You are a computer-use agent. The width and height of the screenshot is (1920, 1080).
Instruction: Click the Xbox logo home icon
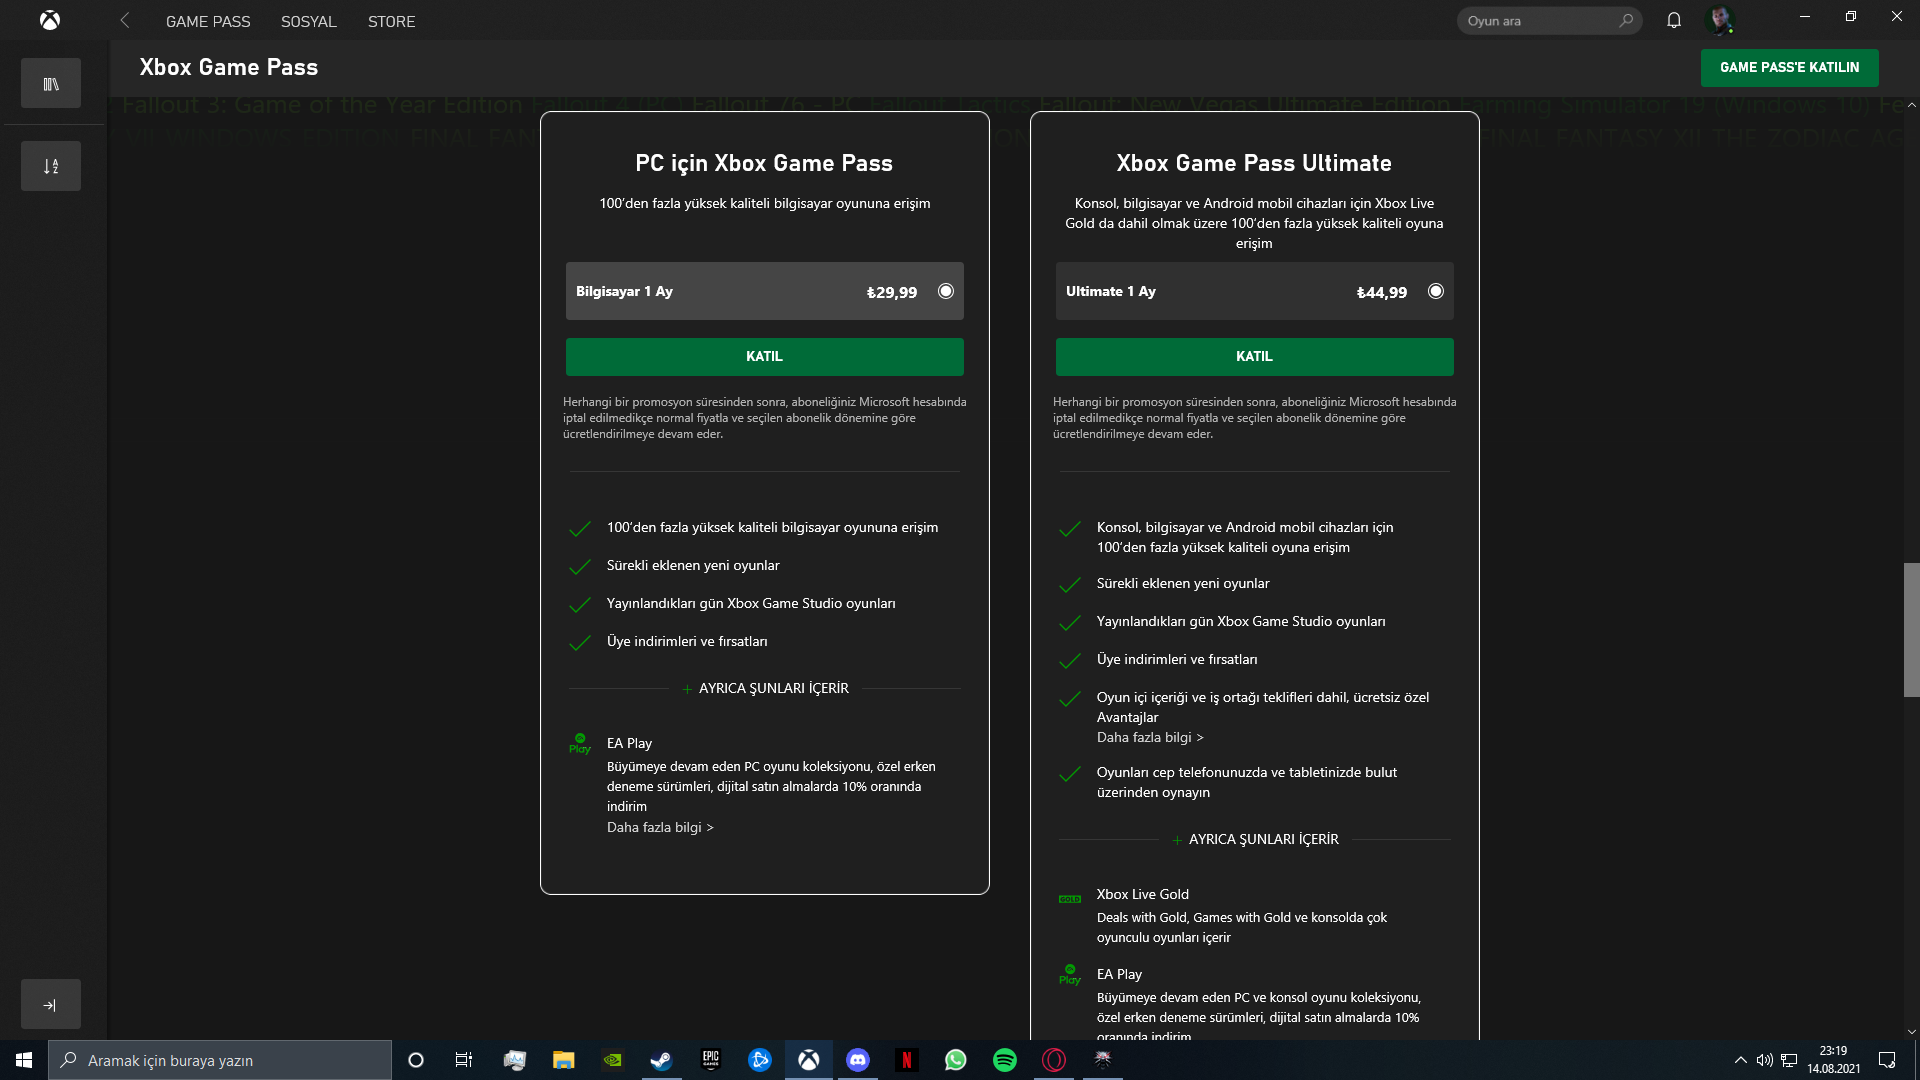tap(49, 20)
